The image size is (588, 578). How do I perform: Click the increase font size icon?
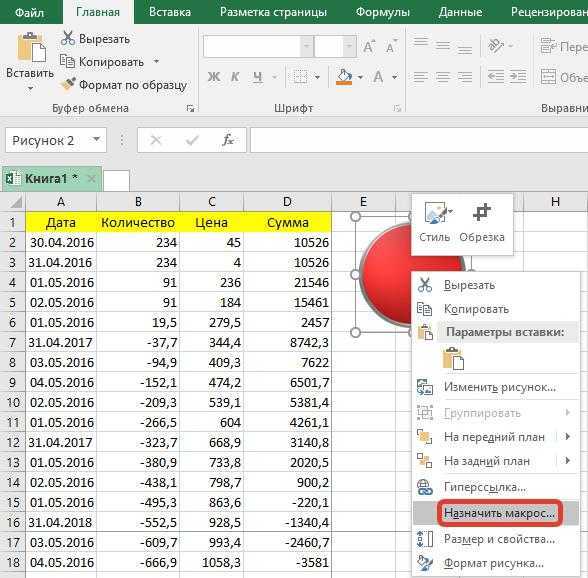[x=369, y=47]
